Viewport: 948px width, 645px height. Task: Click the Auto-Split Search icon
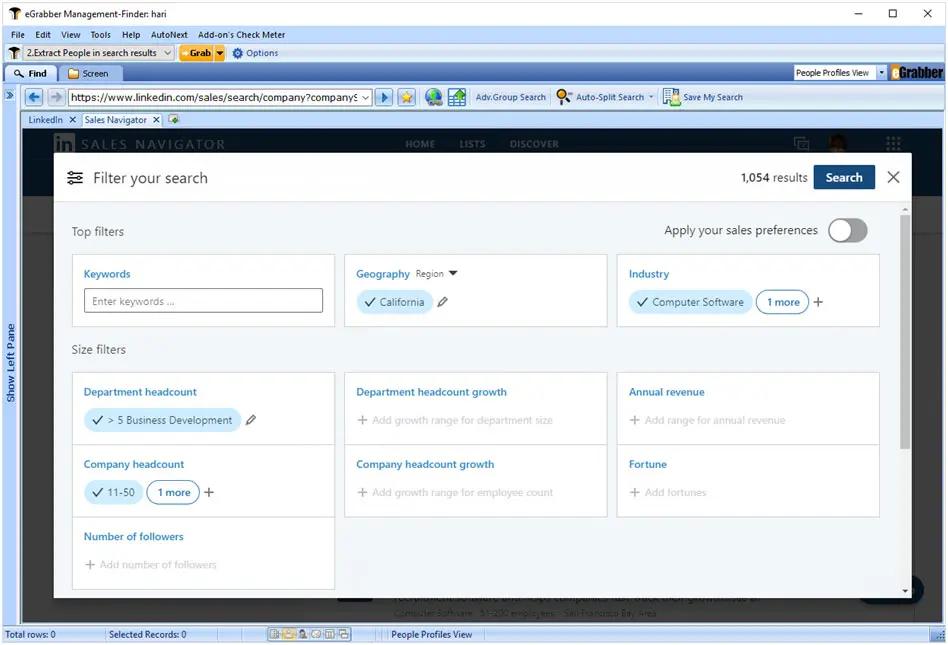pos(563,97)
